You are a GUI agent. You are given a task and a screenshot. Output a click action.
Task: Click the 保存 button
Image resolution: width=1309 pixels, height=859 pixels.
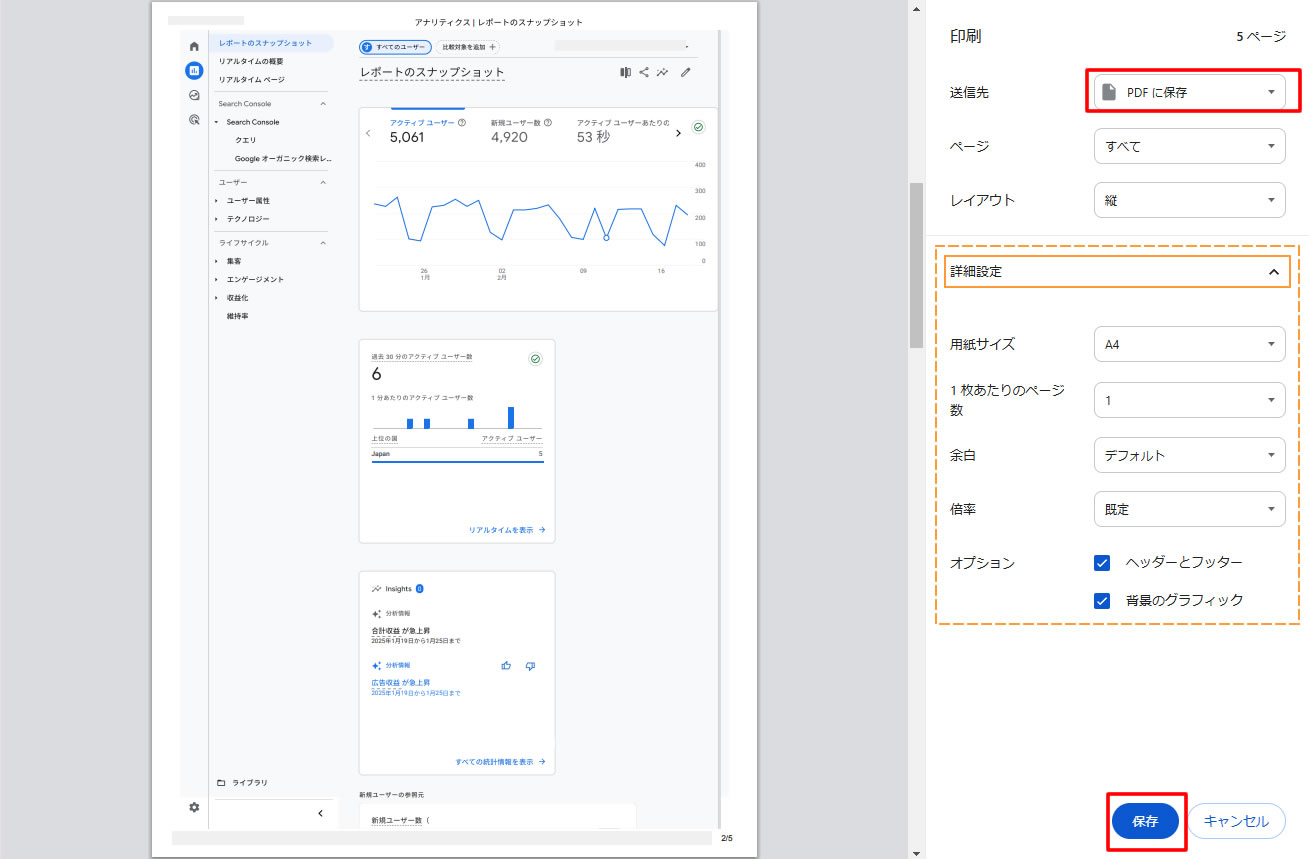(x=1145, y=821)
